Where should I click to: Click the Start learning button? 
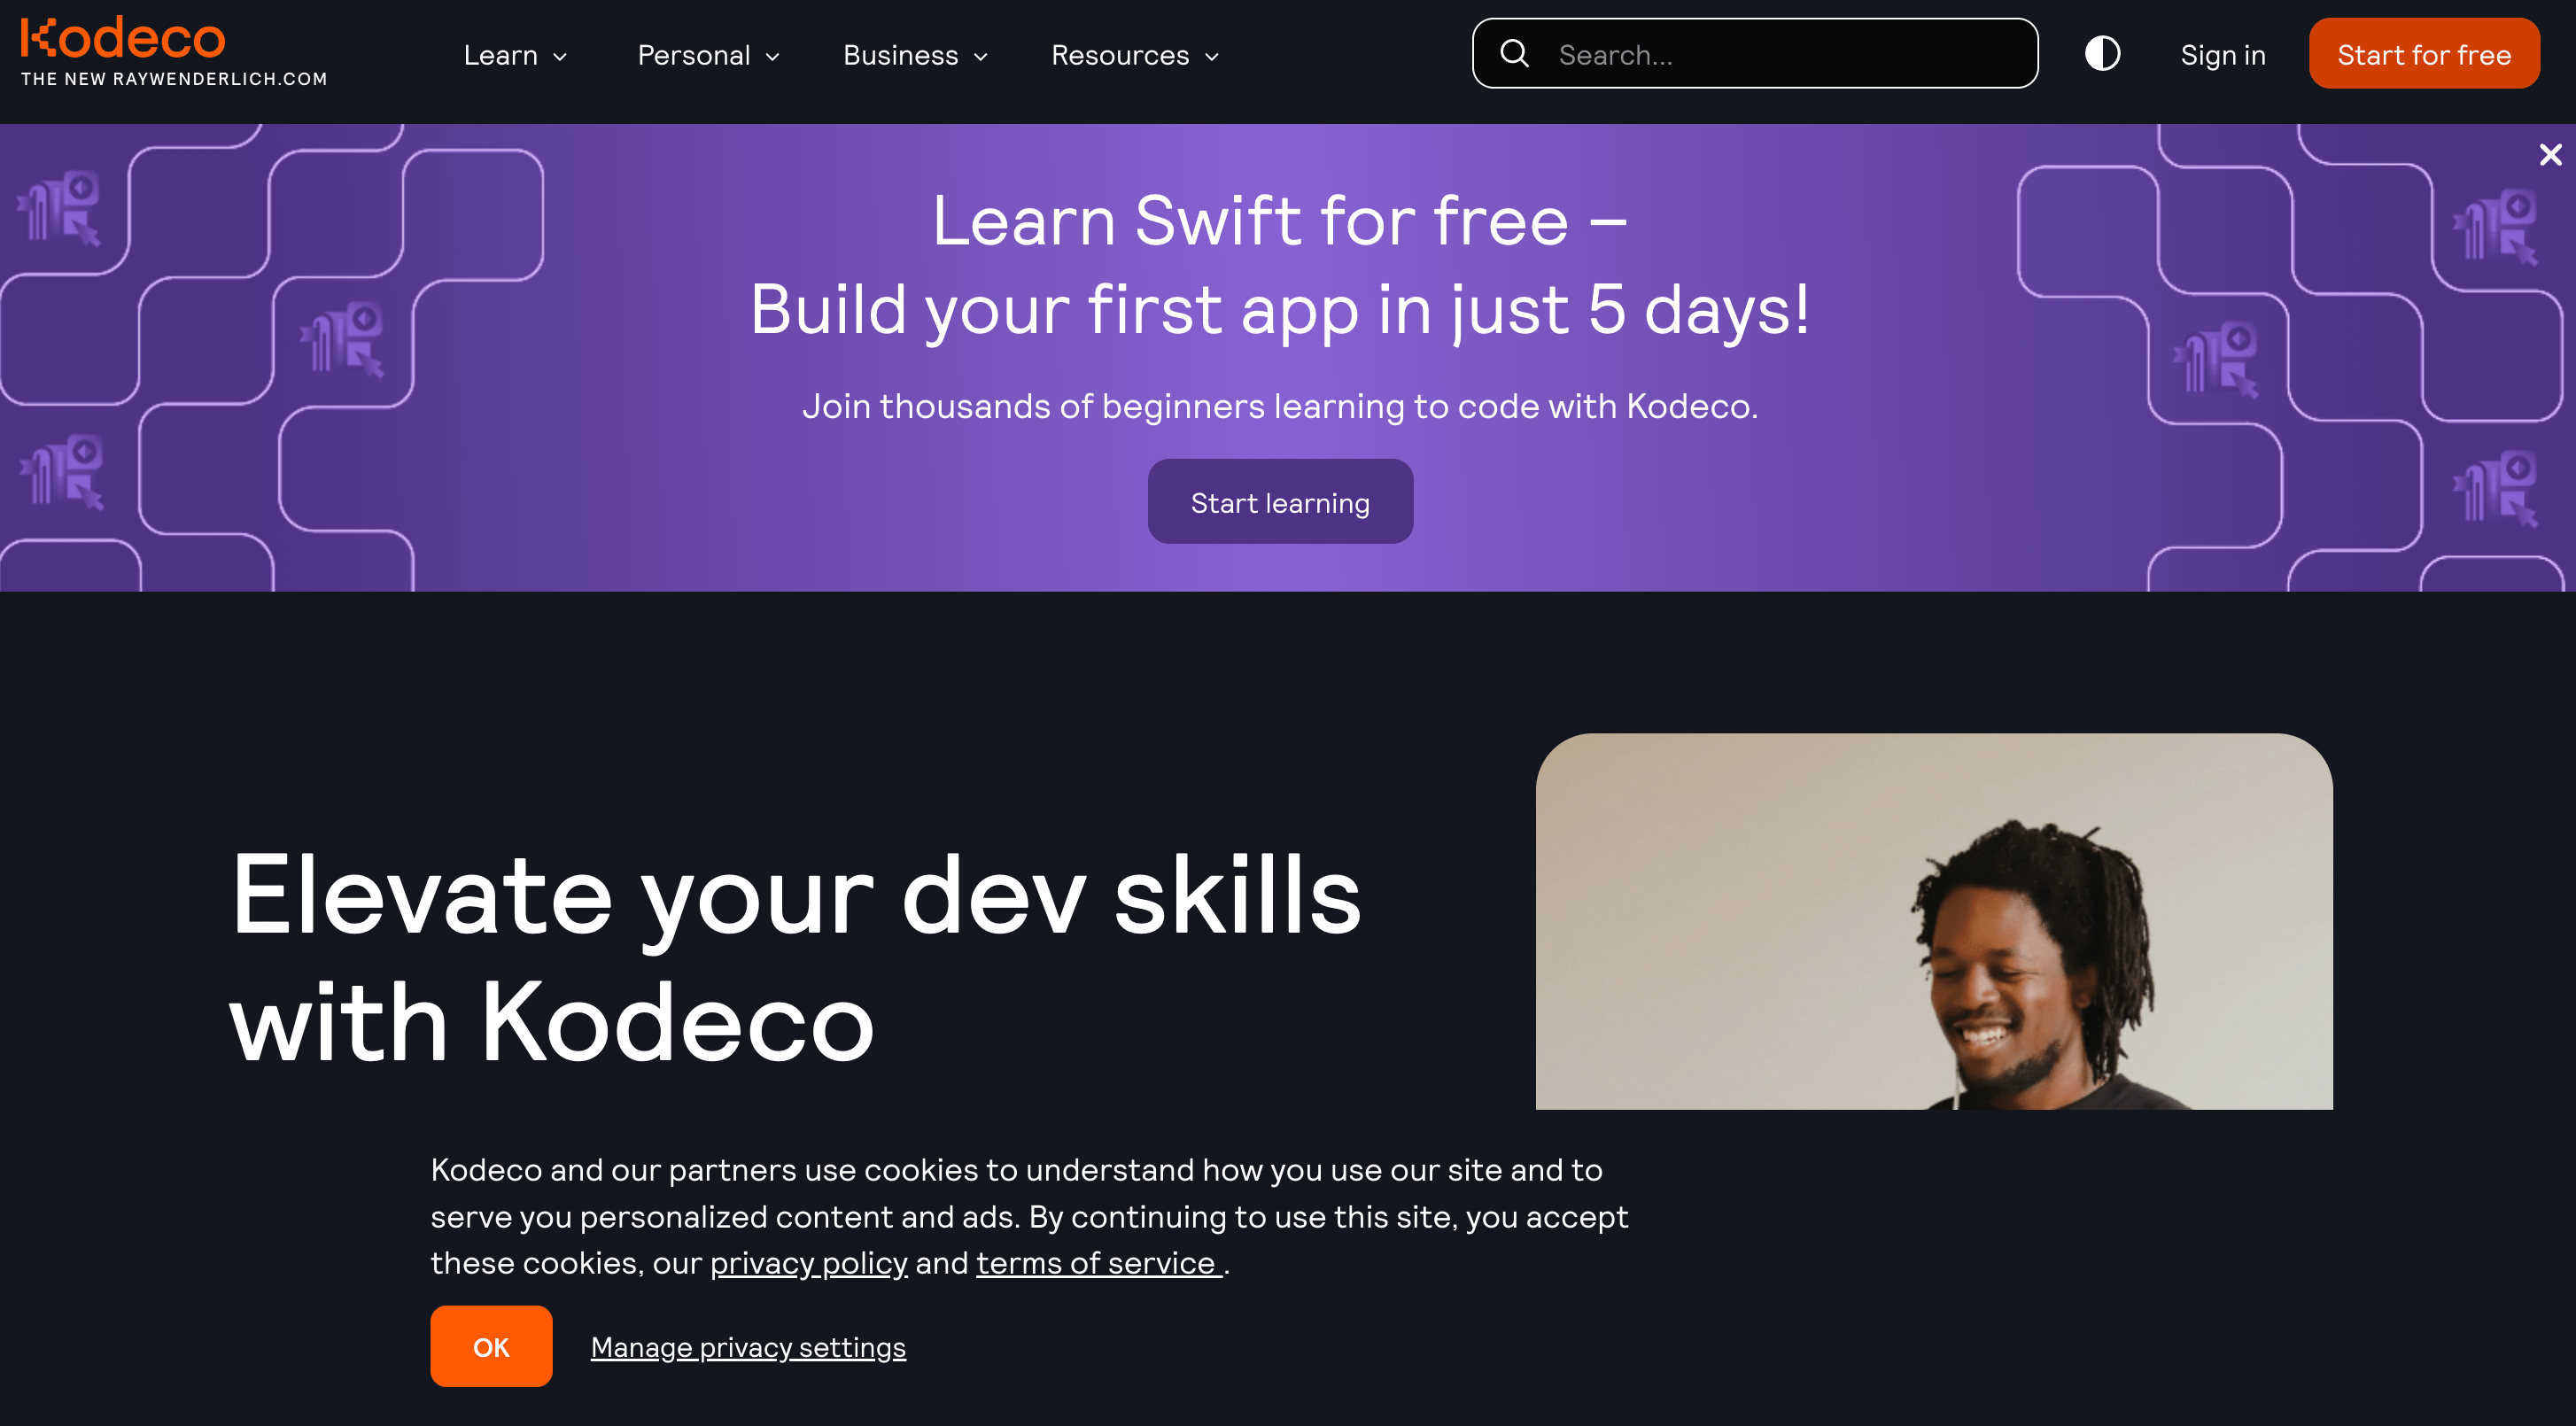pos(1280,502)
